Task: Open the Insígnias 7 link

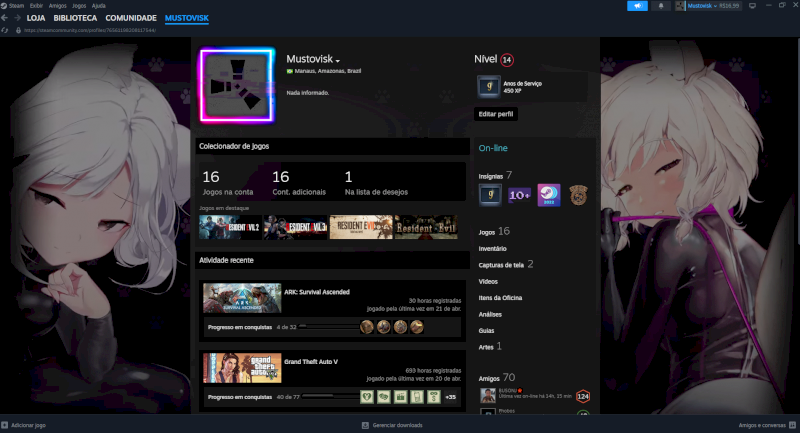Action: [x=495, y=176]
